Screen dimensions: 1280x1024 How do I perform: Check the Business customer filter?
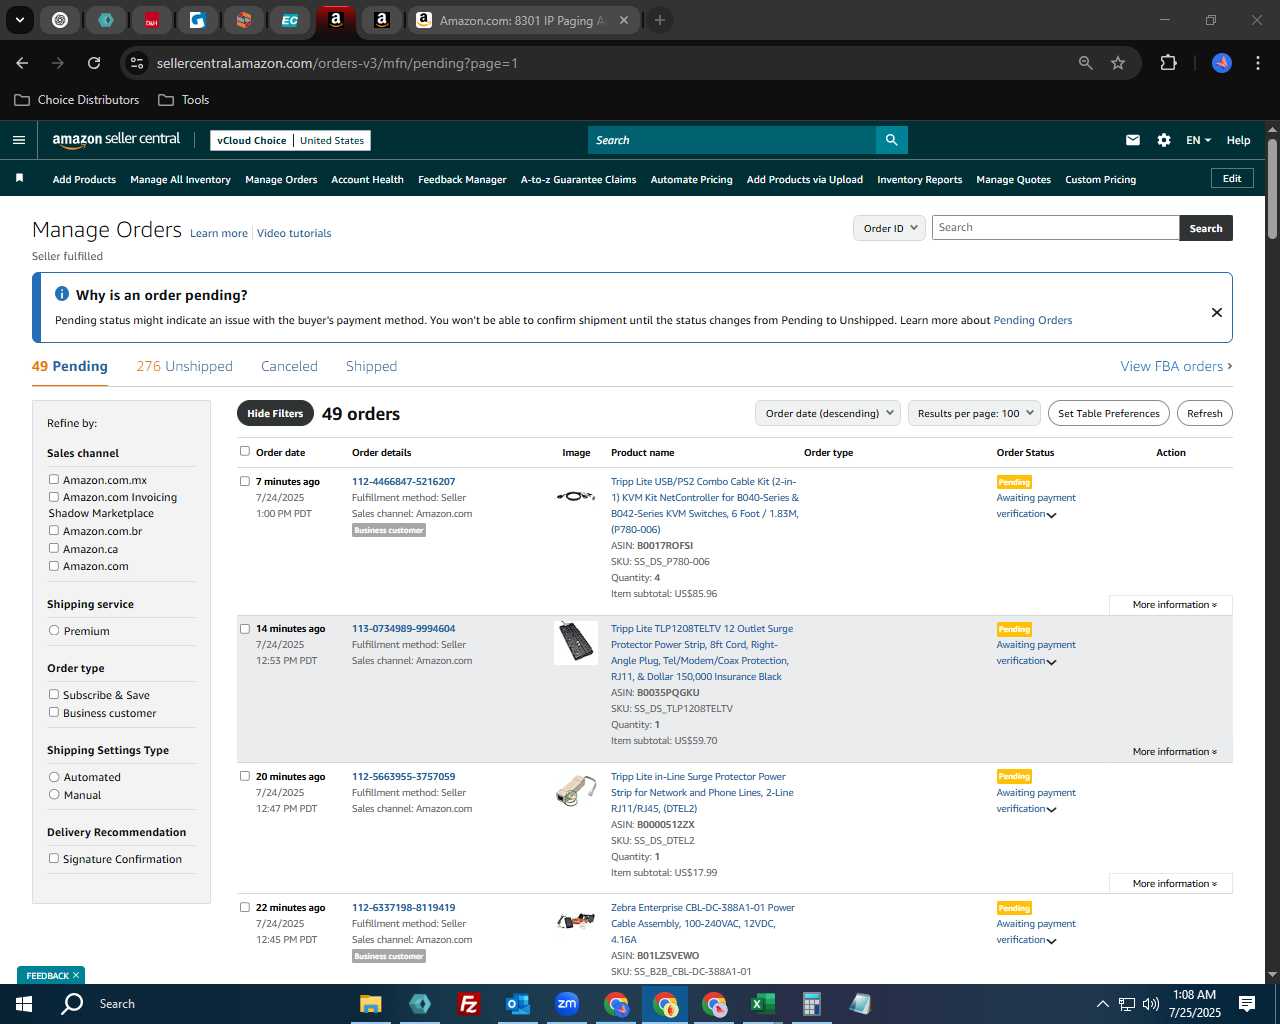(x=54, y=713)
